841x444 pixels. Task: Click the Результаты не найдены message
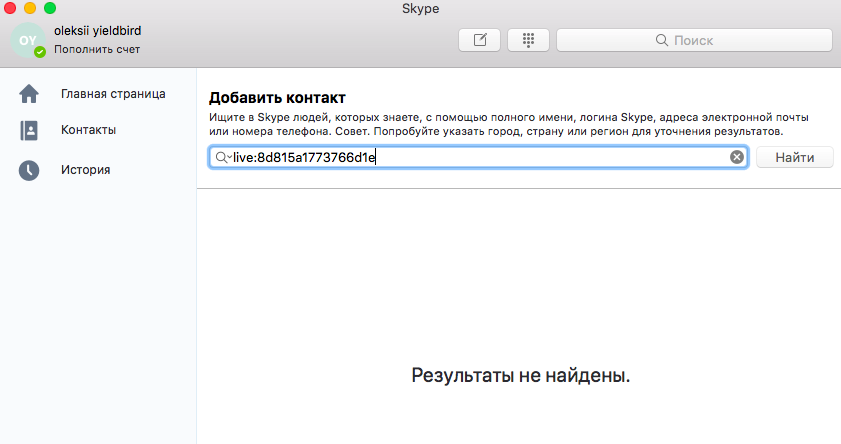point(521,375)
